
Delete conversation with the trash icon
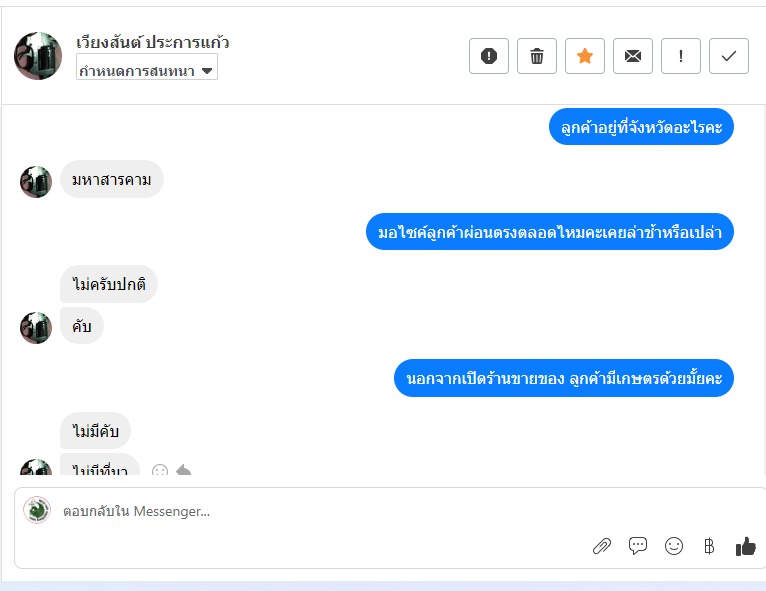[x=536, y=56]
